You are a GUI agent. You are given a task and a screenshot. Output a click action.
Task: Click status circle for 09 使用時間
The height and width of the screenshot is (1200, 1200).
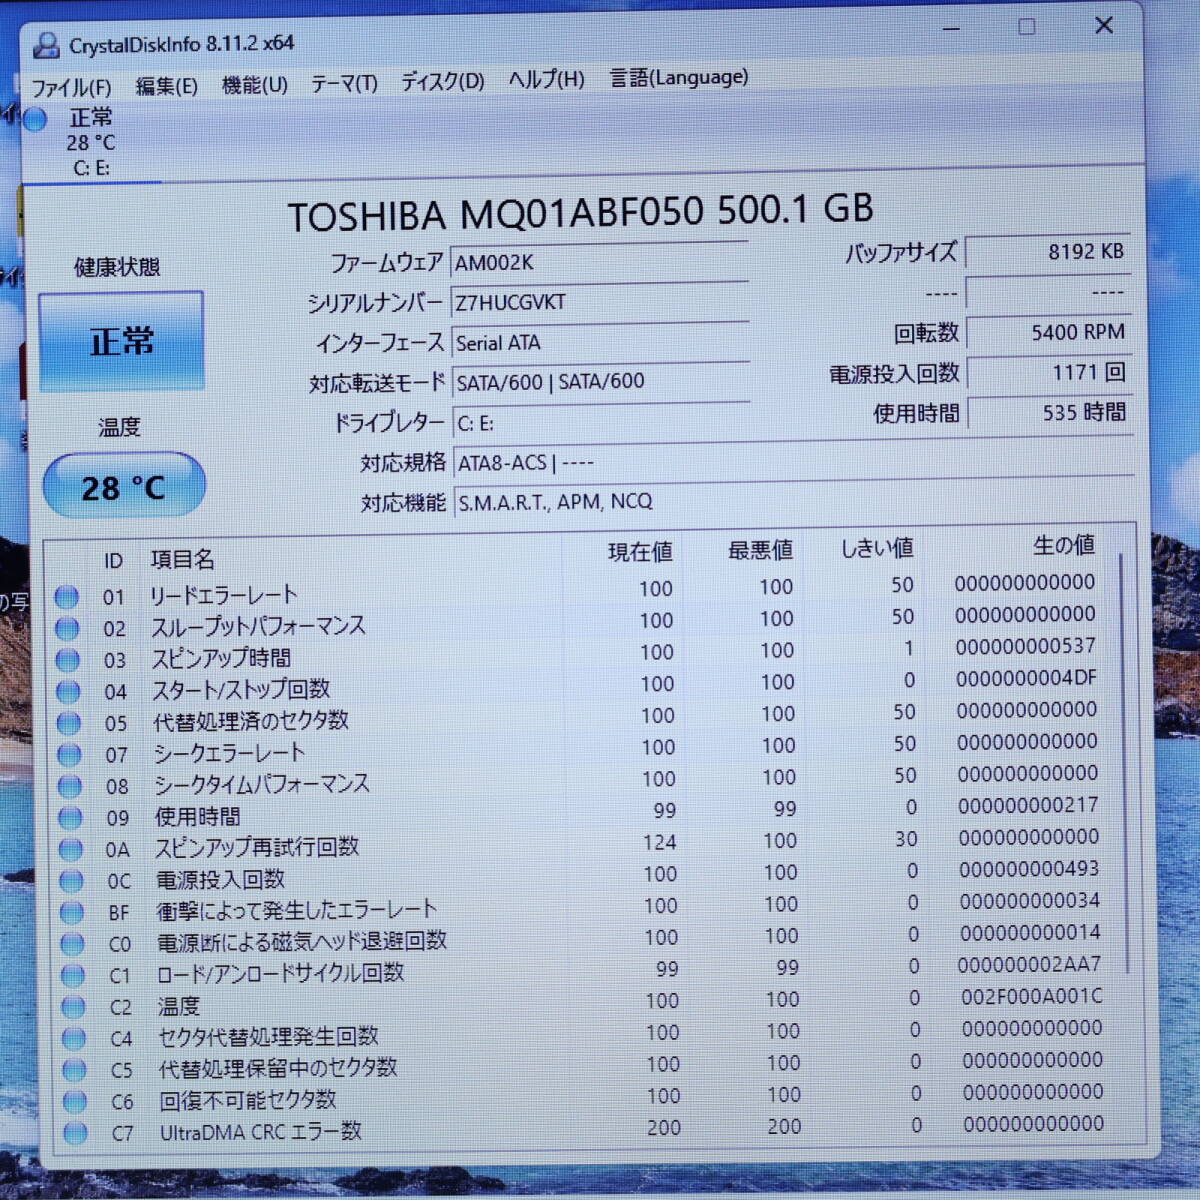(x=70, y=818)
